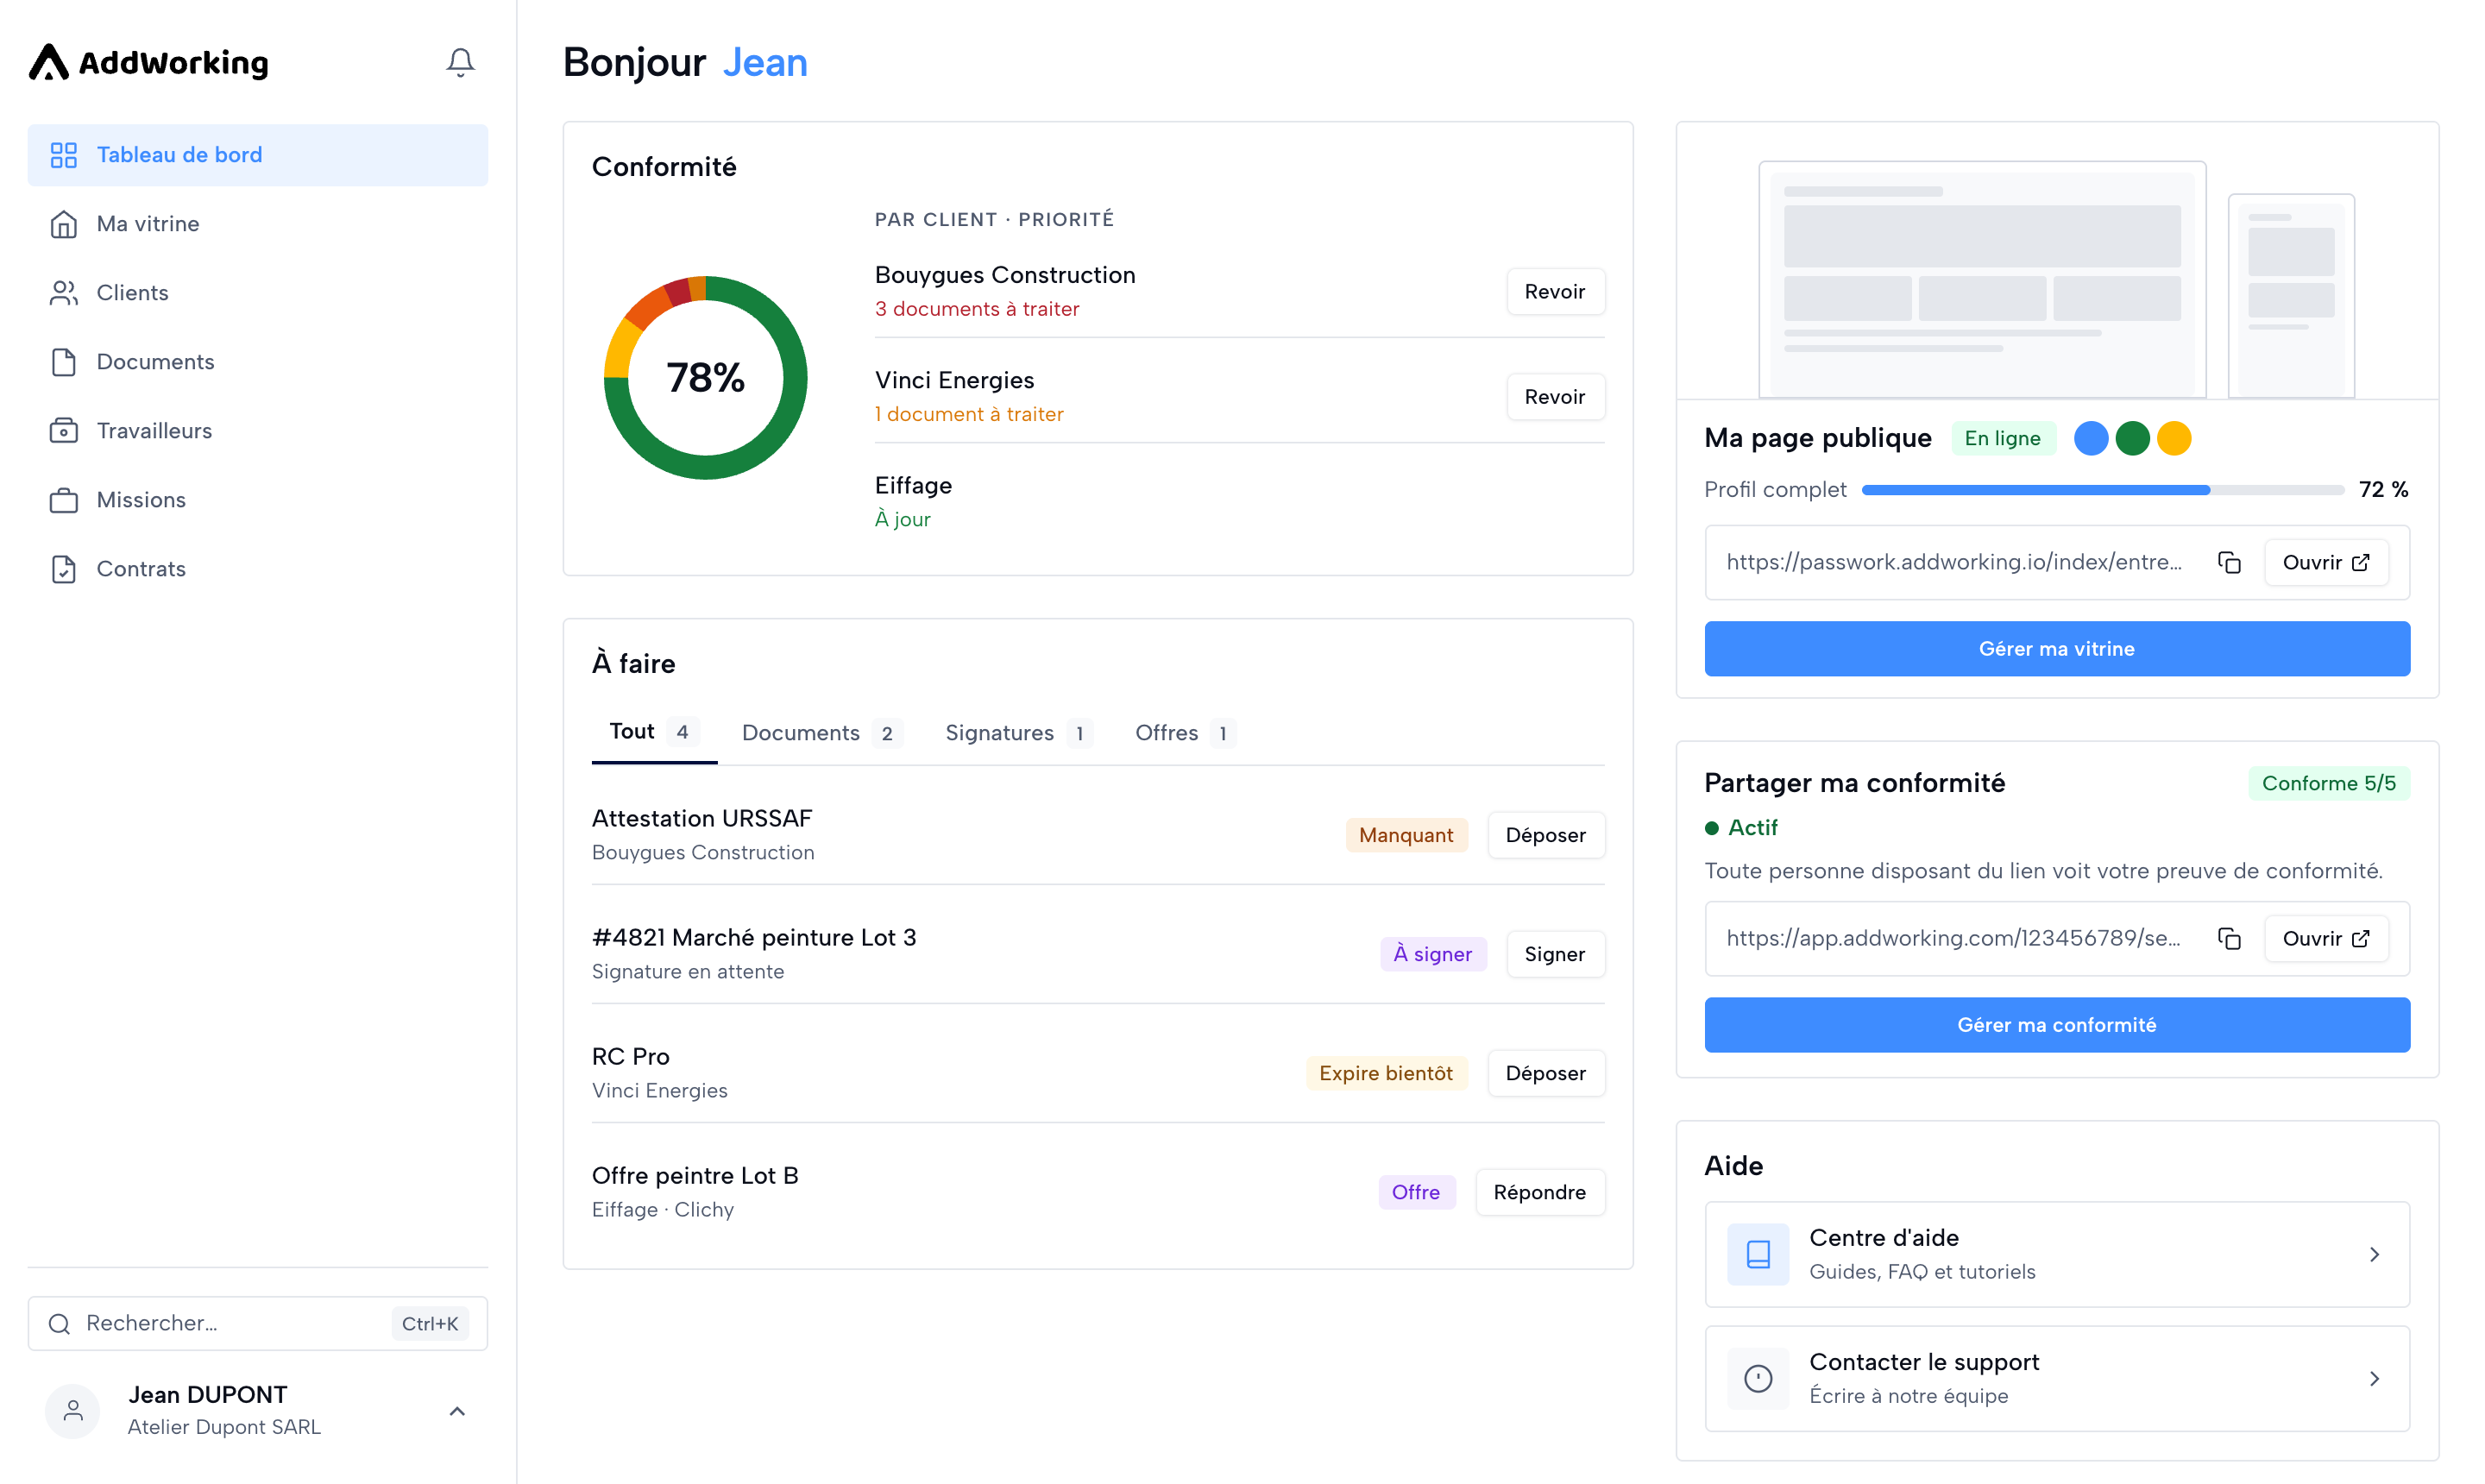Viewport: 2485px width, 1484px height.
Task: Go to Ma vitrine in the sidebar
Action: click(258, 224)
